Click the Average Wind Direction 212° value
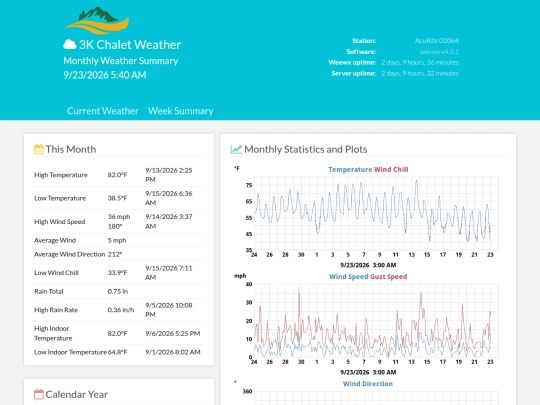This screenshot has height=405, width=540. click(x=115, y=254)
